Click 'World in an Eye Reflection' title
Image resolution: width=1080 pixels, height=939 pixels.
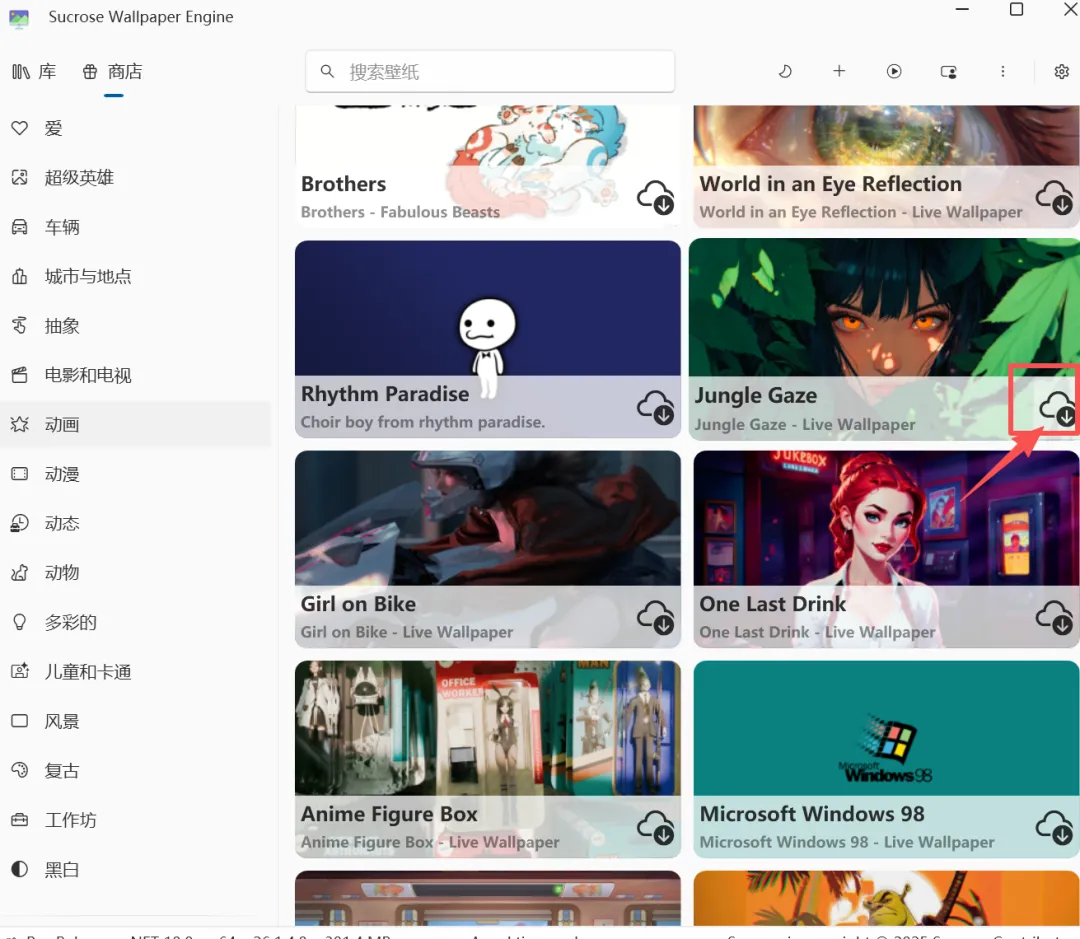[831, 184]
